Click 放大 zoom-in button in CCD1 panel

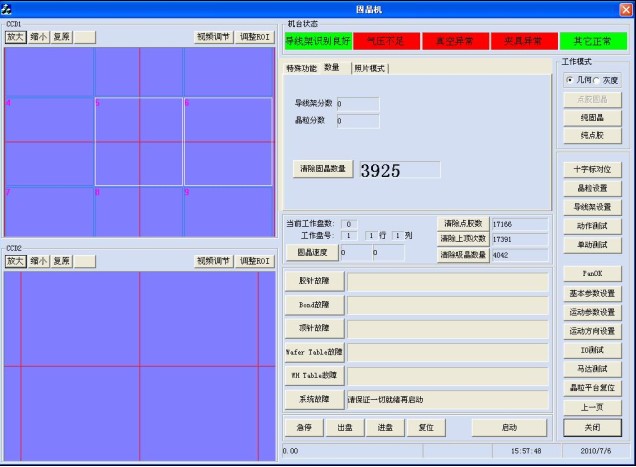[16, 36]
